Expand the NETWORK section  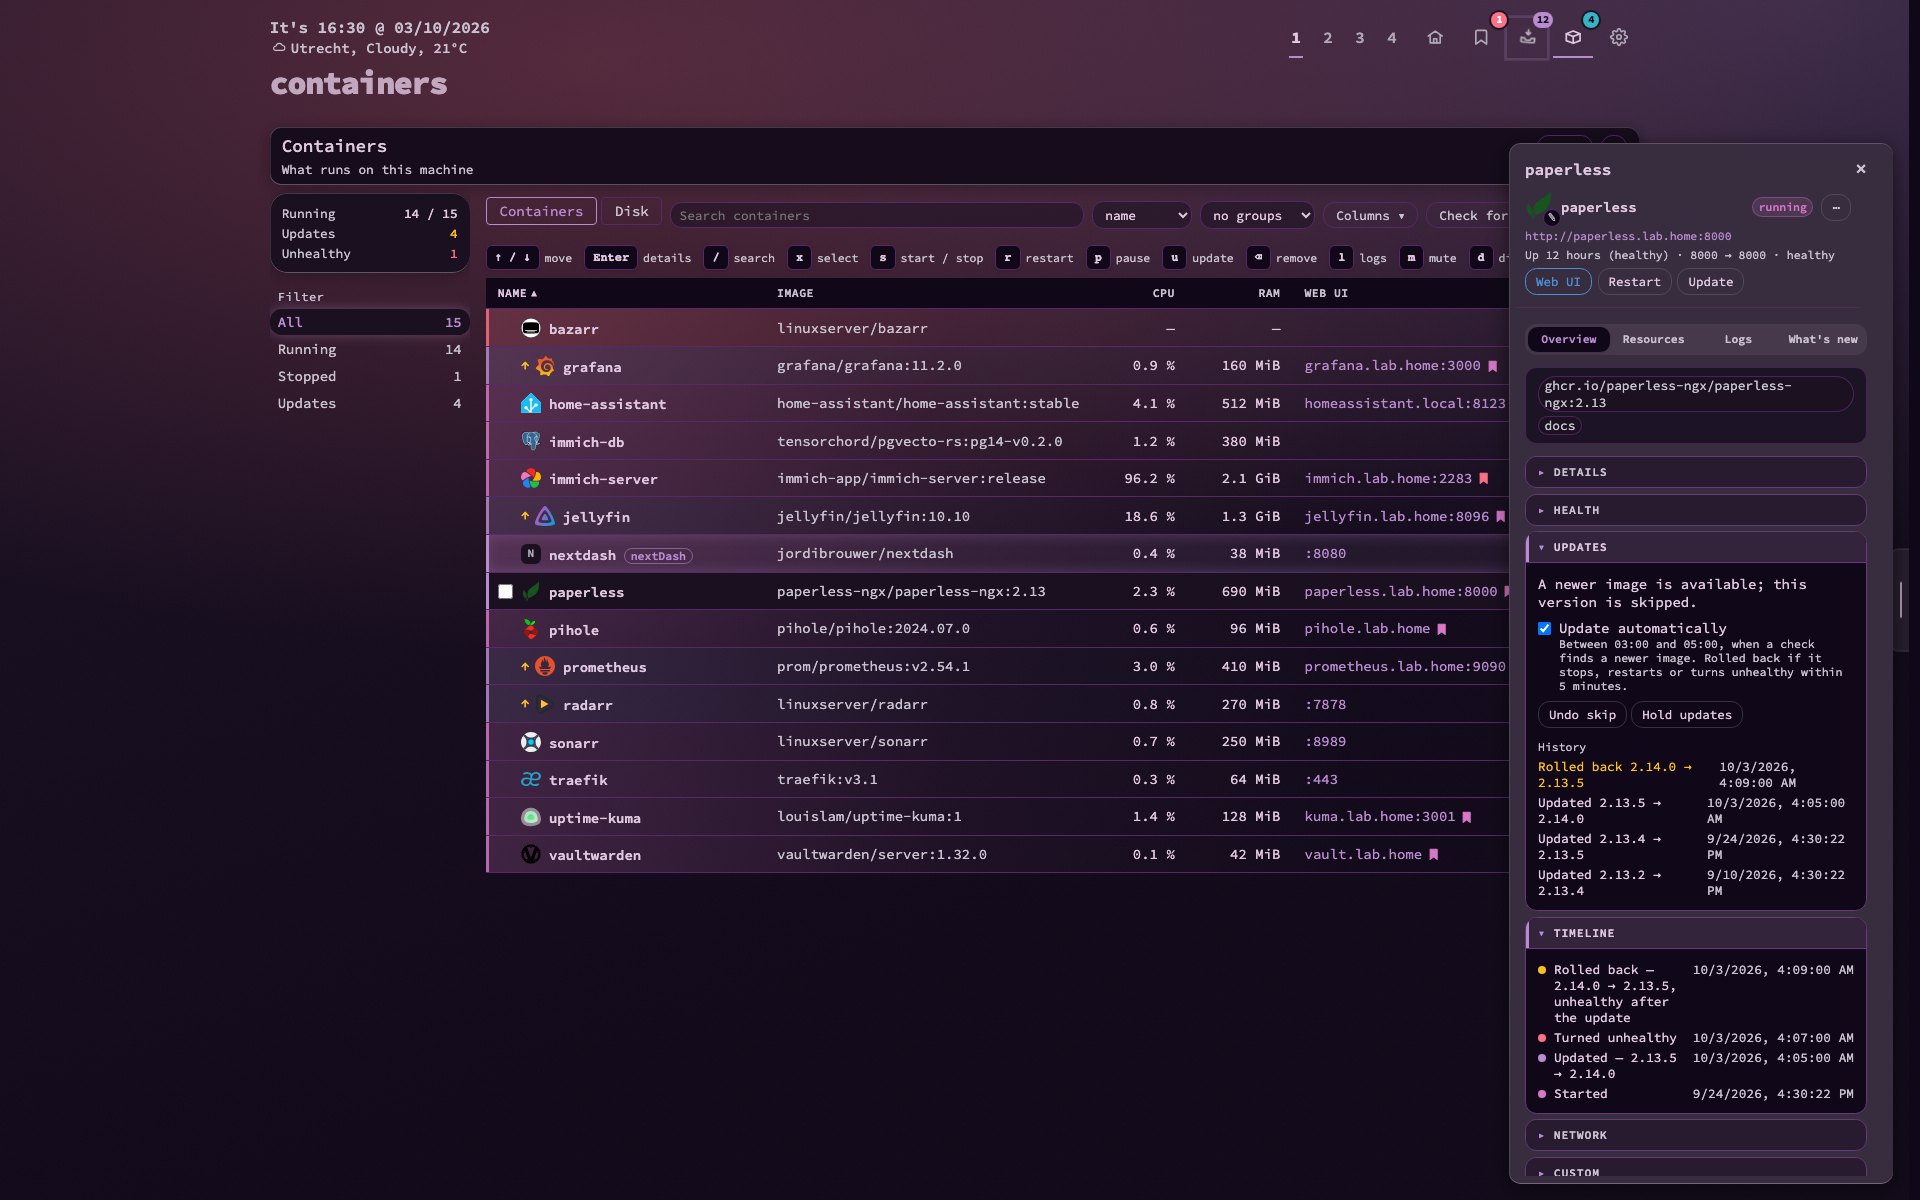1695,1135
